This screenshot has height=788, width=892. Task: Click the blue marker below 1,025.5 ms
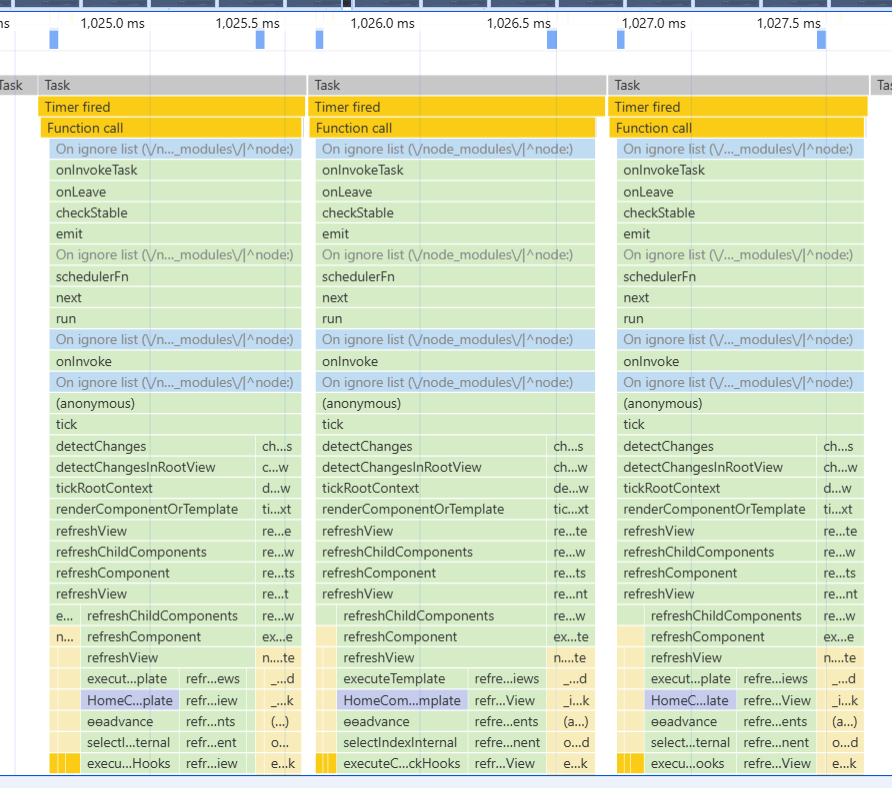tap(260, 39)
